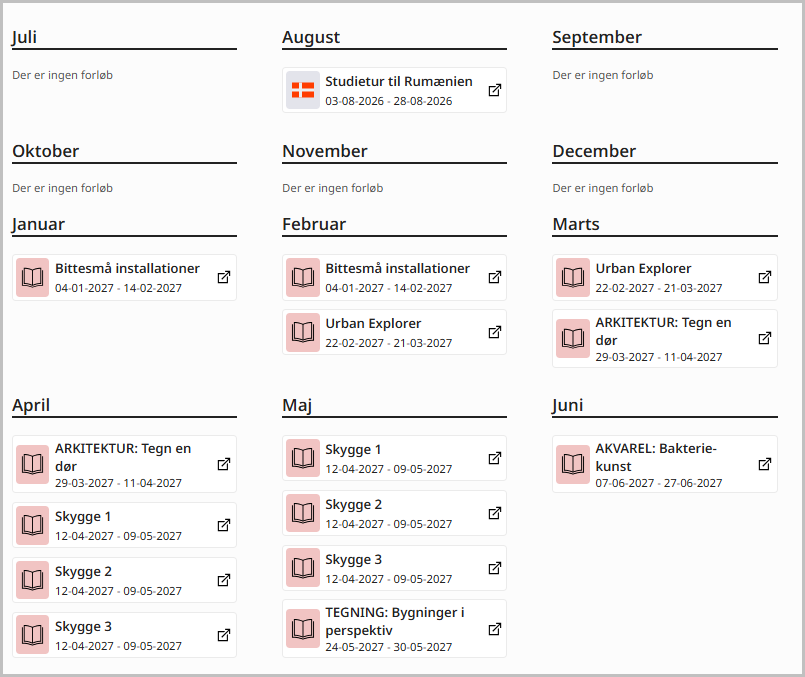Open external link icon for Bittesmå installationer in Januar
Screen dimensions: 805x677
pos(224,277)
